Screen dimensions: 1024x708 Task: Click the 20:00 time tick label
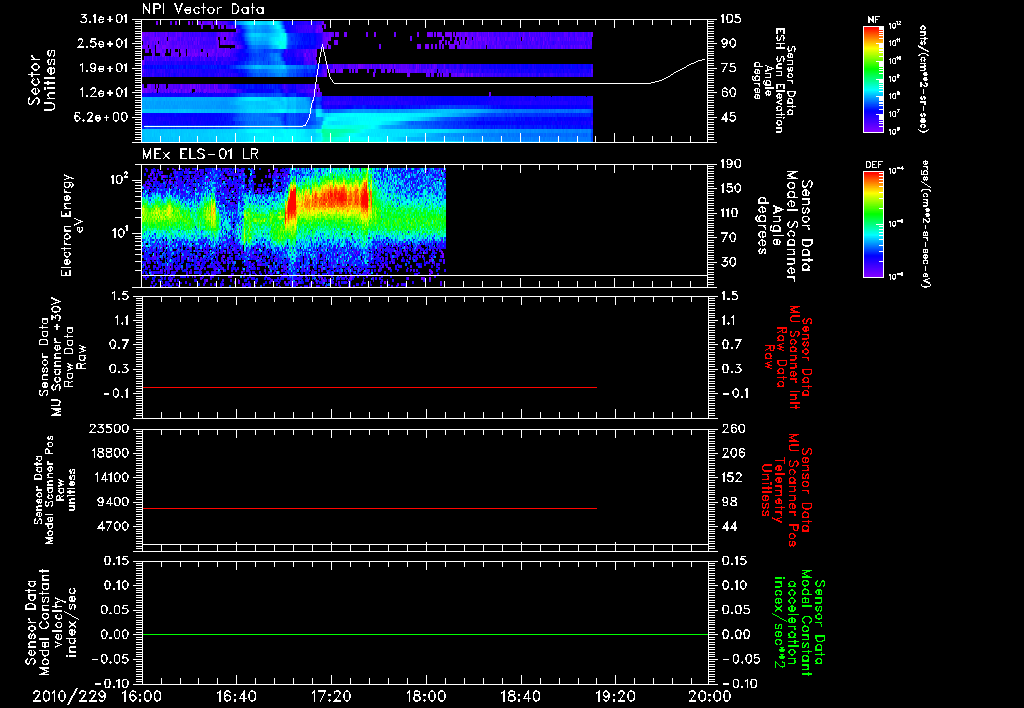710,696
